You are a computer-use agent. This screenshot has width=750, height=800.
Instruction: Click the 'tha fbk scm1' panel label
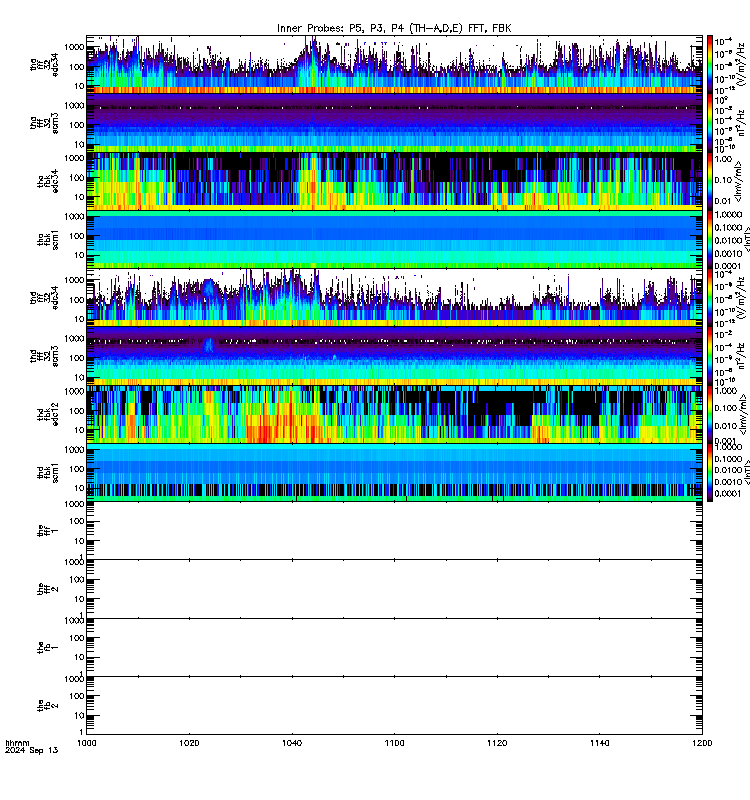click(x=48, y=240)
